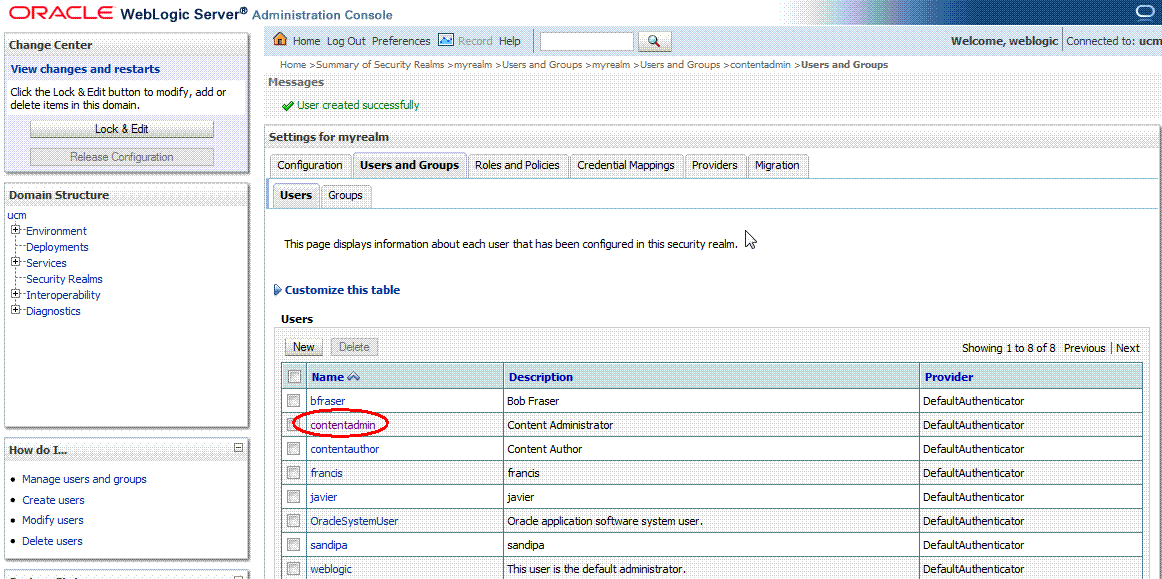Expand the Services tree node

click(x=16, y=262)
